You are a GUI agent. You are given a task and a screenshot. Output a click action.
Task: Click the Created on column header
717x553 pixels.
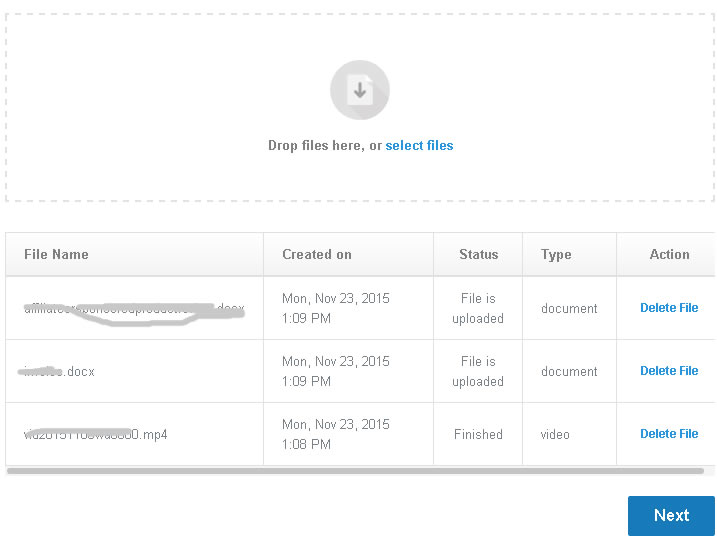click(x=317, y=255)
